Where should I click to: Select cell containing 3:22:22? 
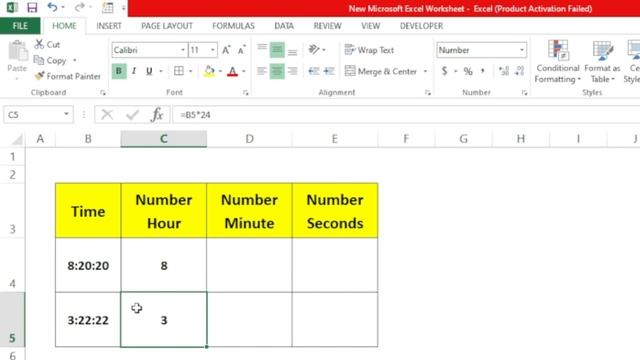(88, 320)
